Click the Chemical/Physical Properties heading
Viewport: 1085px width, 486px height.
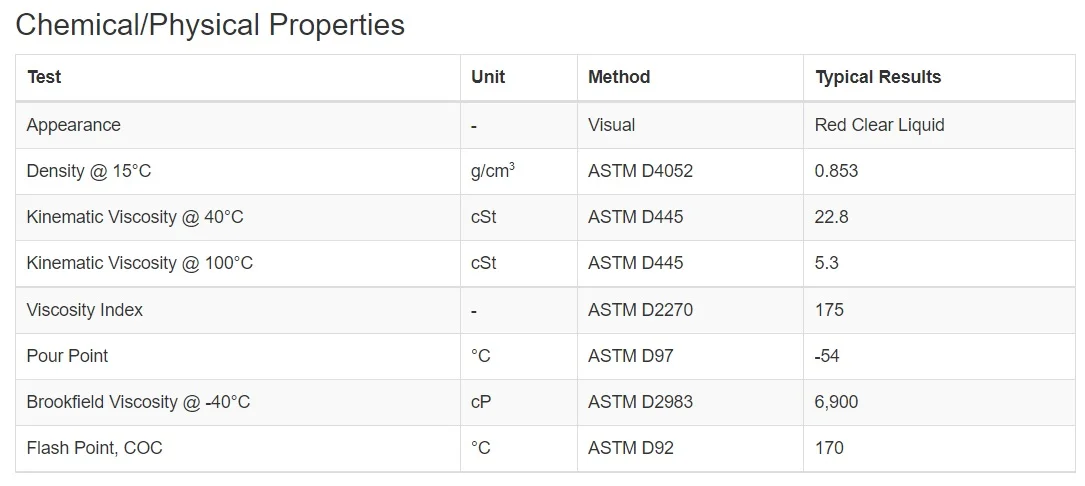(210, 25)
